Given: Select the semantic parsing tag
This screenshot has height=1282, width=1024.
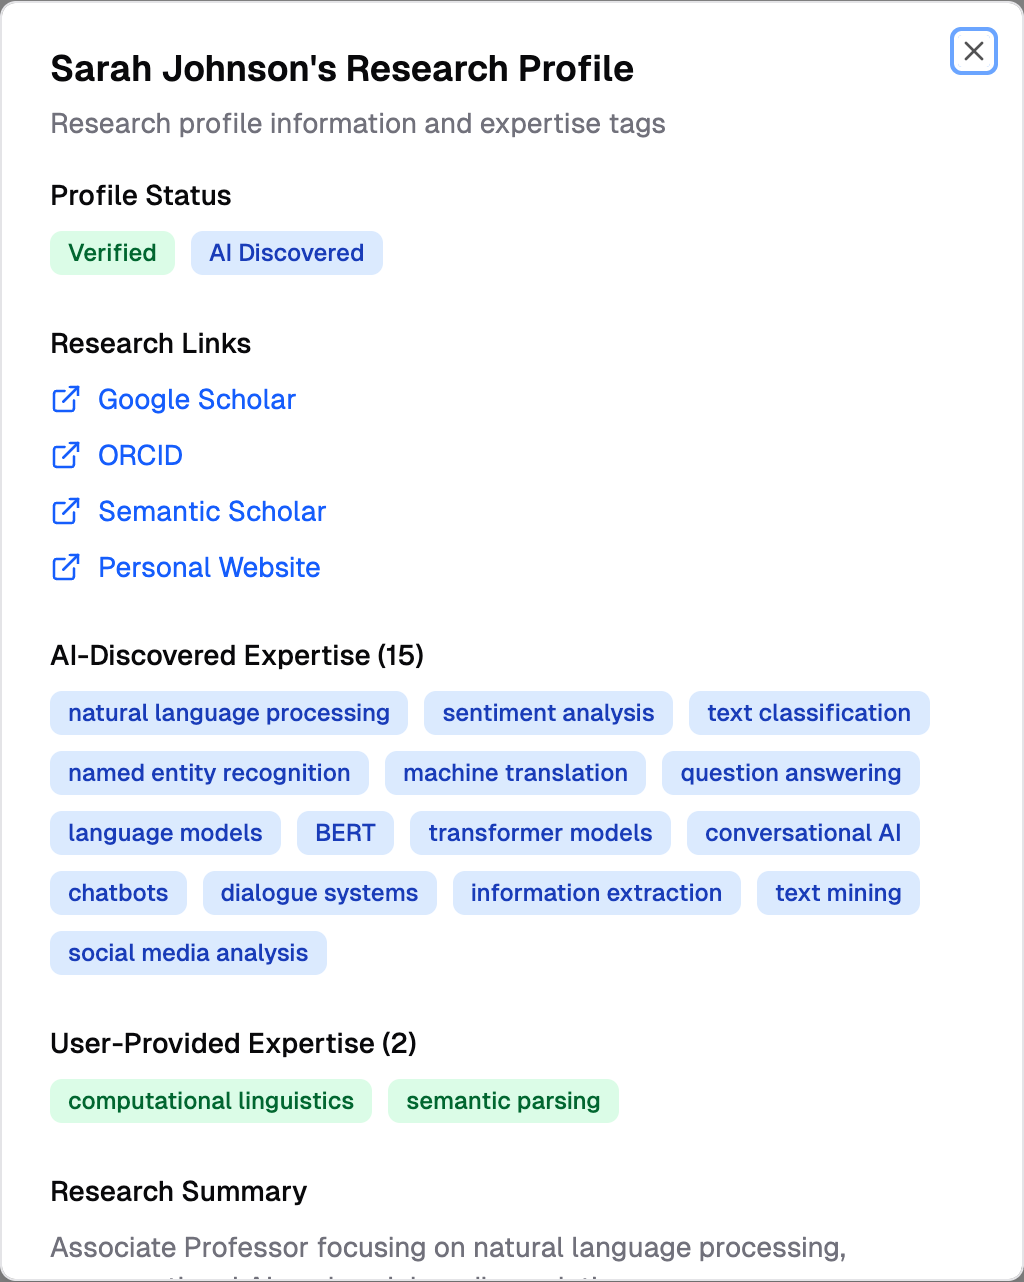Looking at the screenshot, I should click(503, 1101).
